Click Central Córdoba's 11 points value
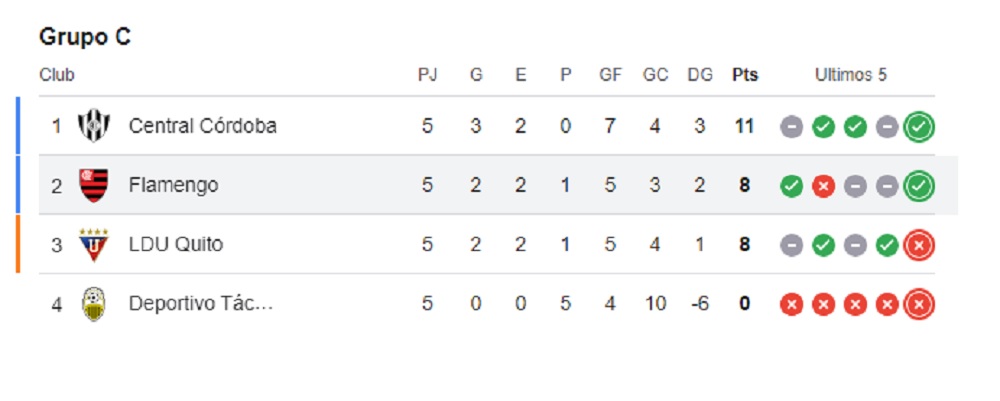This screenshot has height=401, width=1000. pos(744,126)
